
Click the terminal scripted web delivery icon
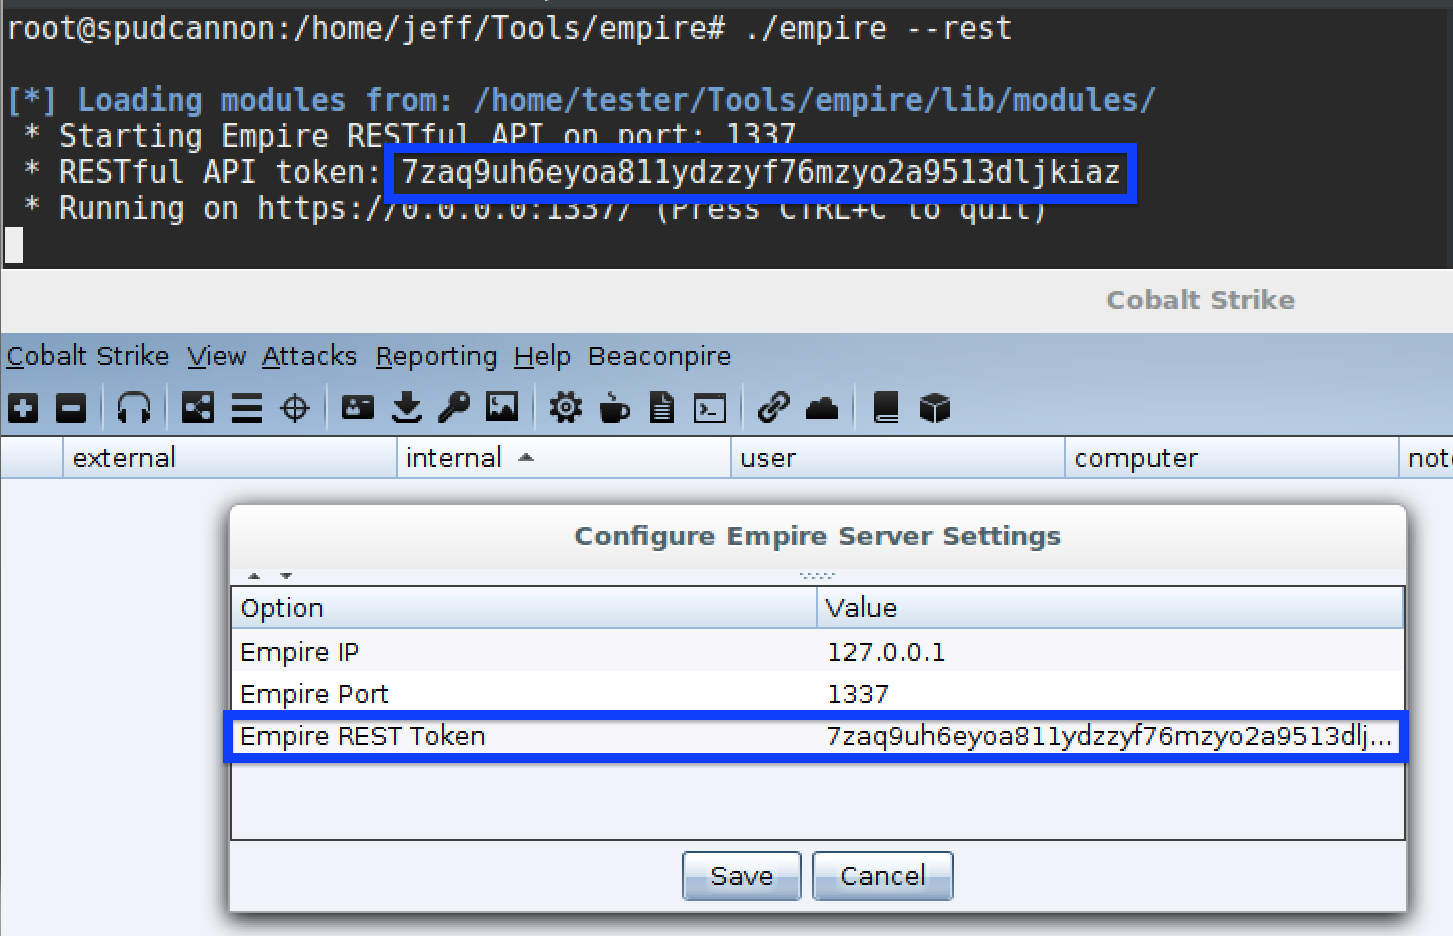710,408
